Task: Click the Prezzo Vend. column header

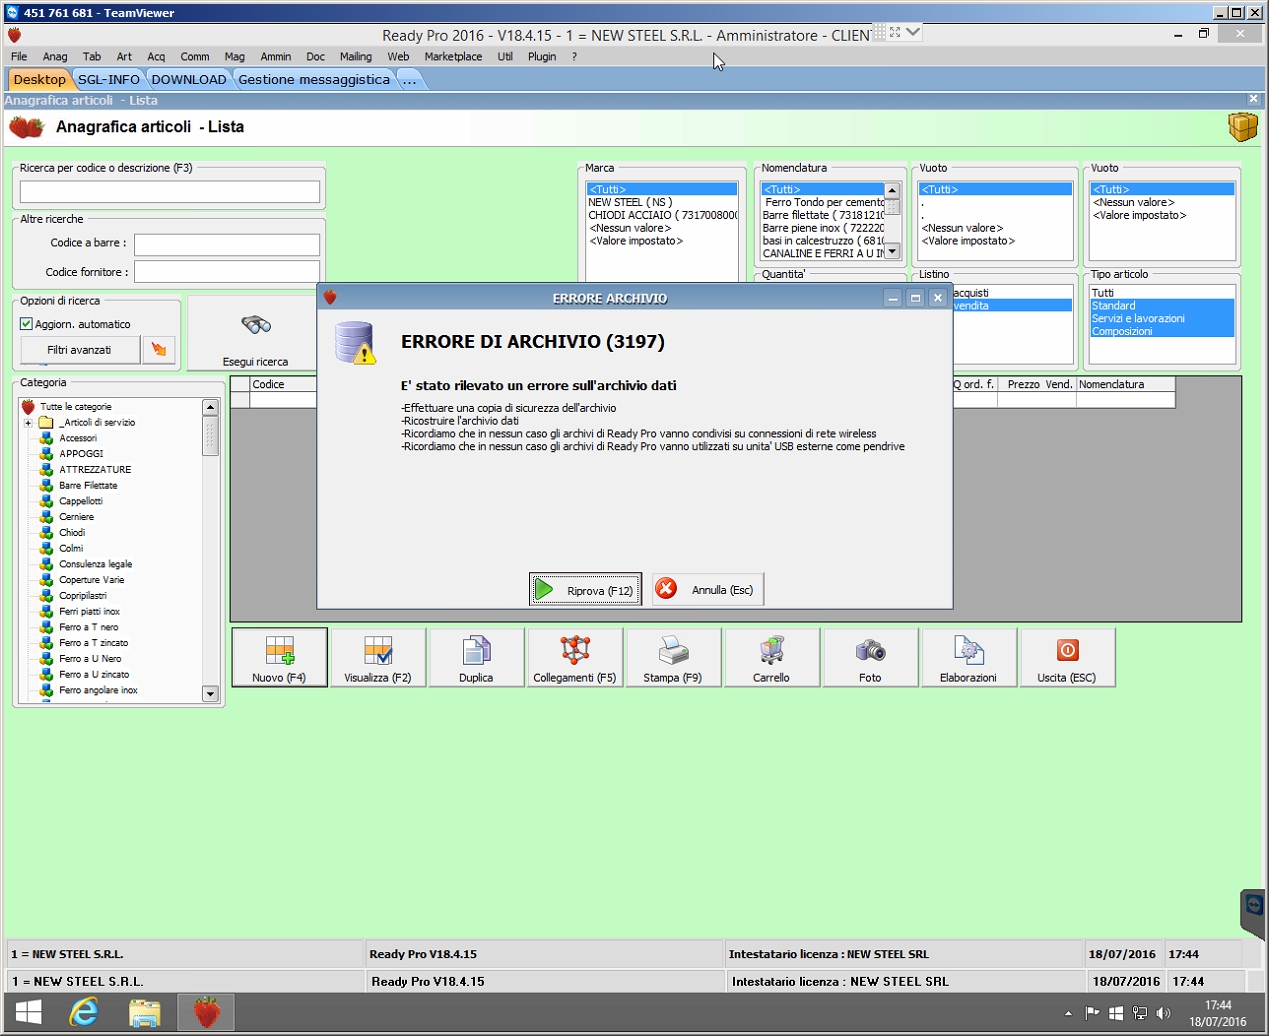Action: click(1037, 384)
